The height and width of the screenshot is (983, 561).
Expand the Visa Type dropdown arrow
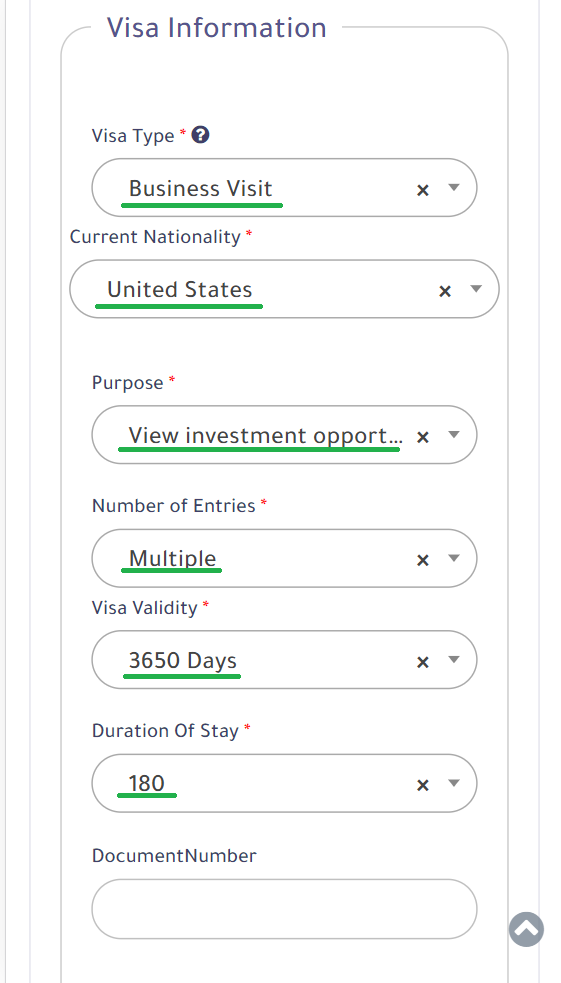(x=454, y=187)
